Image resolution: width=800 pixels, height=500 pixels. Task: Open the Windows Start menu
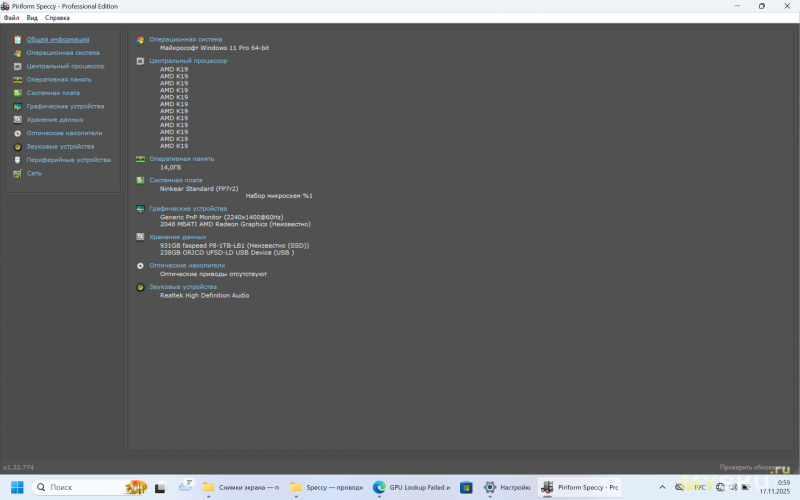coord(17,488)
